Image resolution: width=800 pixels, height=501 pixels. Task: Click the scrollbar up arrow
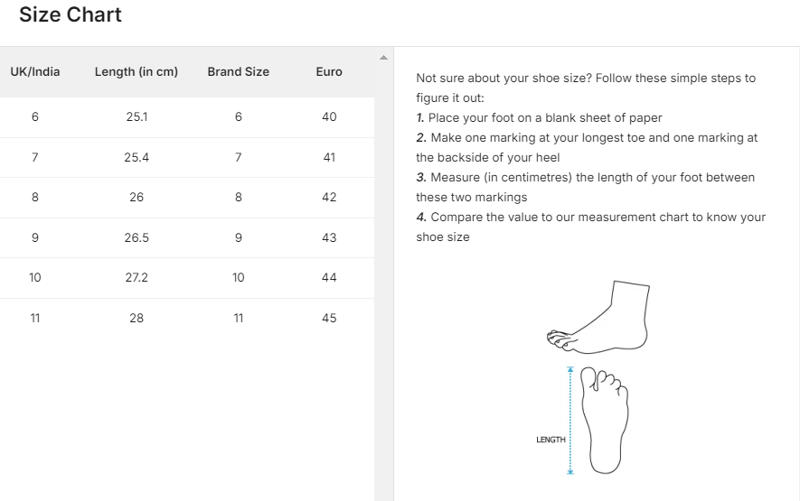384,57
